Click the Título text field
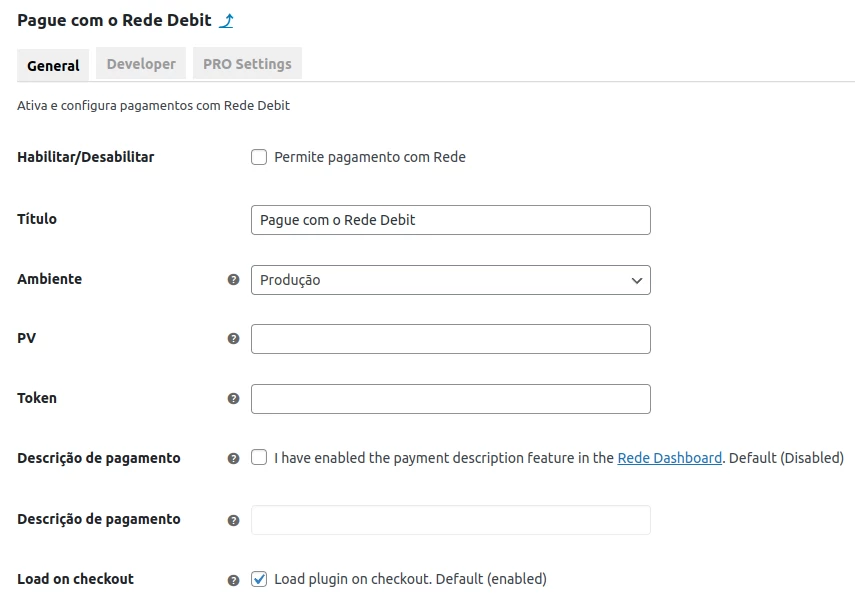The image size is (855, 603). pyautogui.click(x=450, y=220)
